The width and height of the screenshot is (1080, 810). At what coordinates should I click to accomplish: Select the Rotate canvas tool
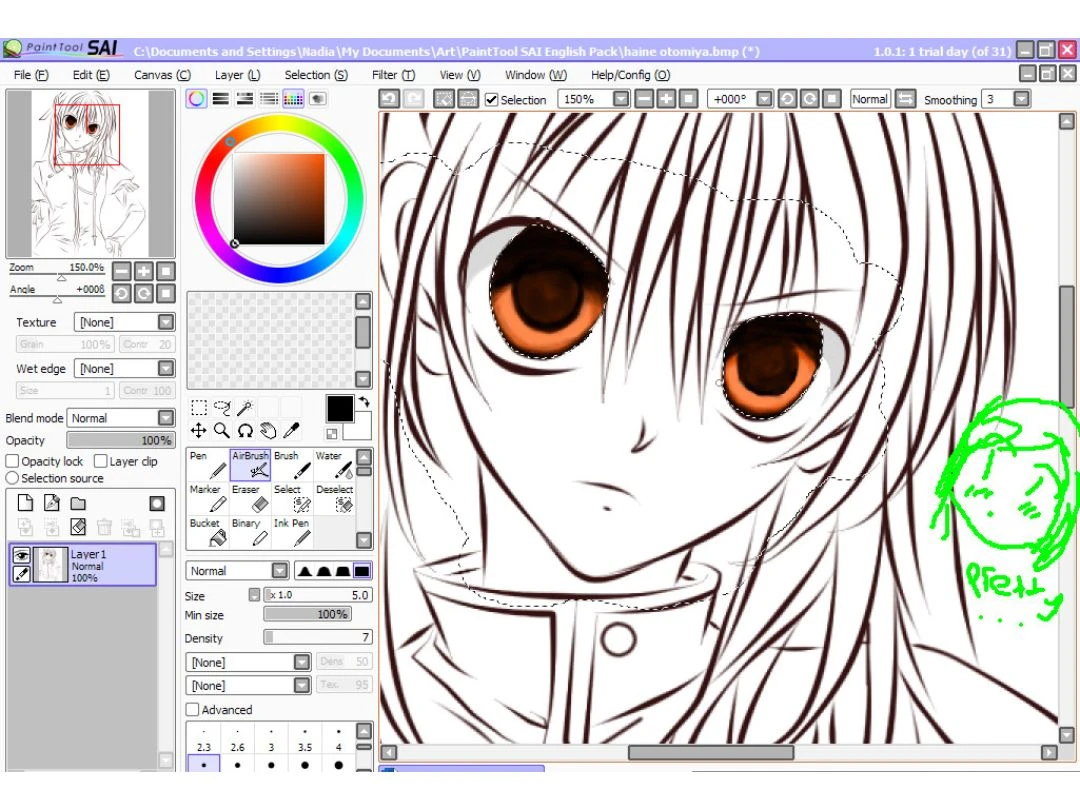pyautogui.click(x=245, y=431)
